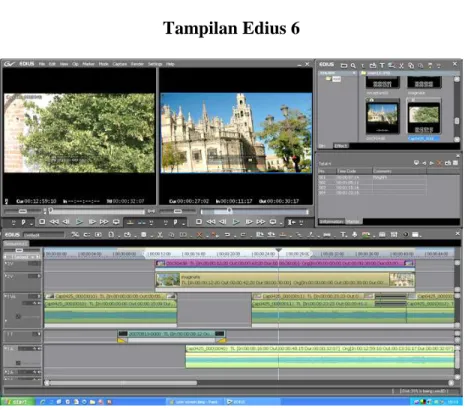Click the Bin window cut scissors icon

[x=401, y=66]
